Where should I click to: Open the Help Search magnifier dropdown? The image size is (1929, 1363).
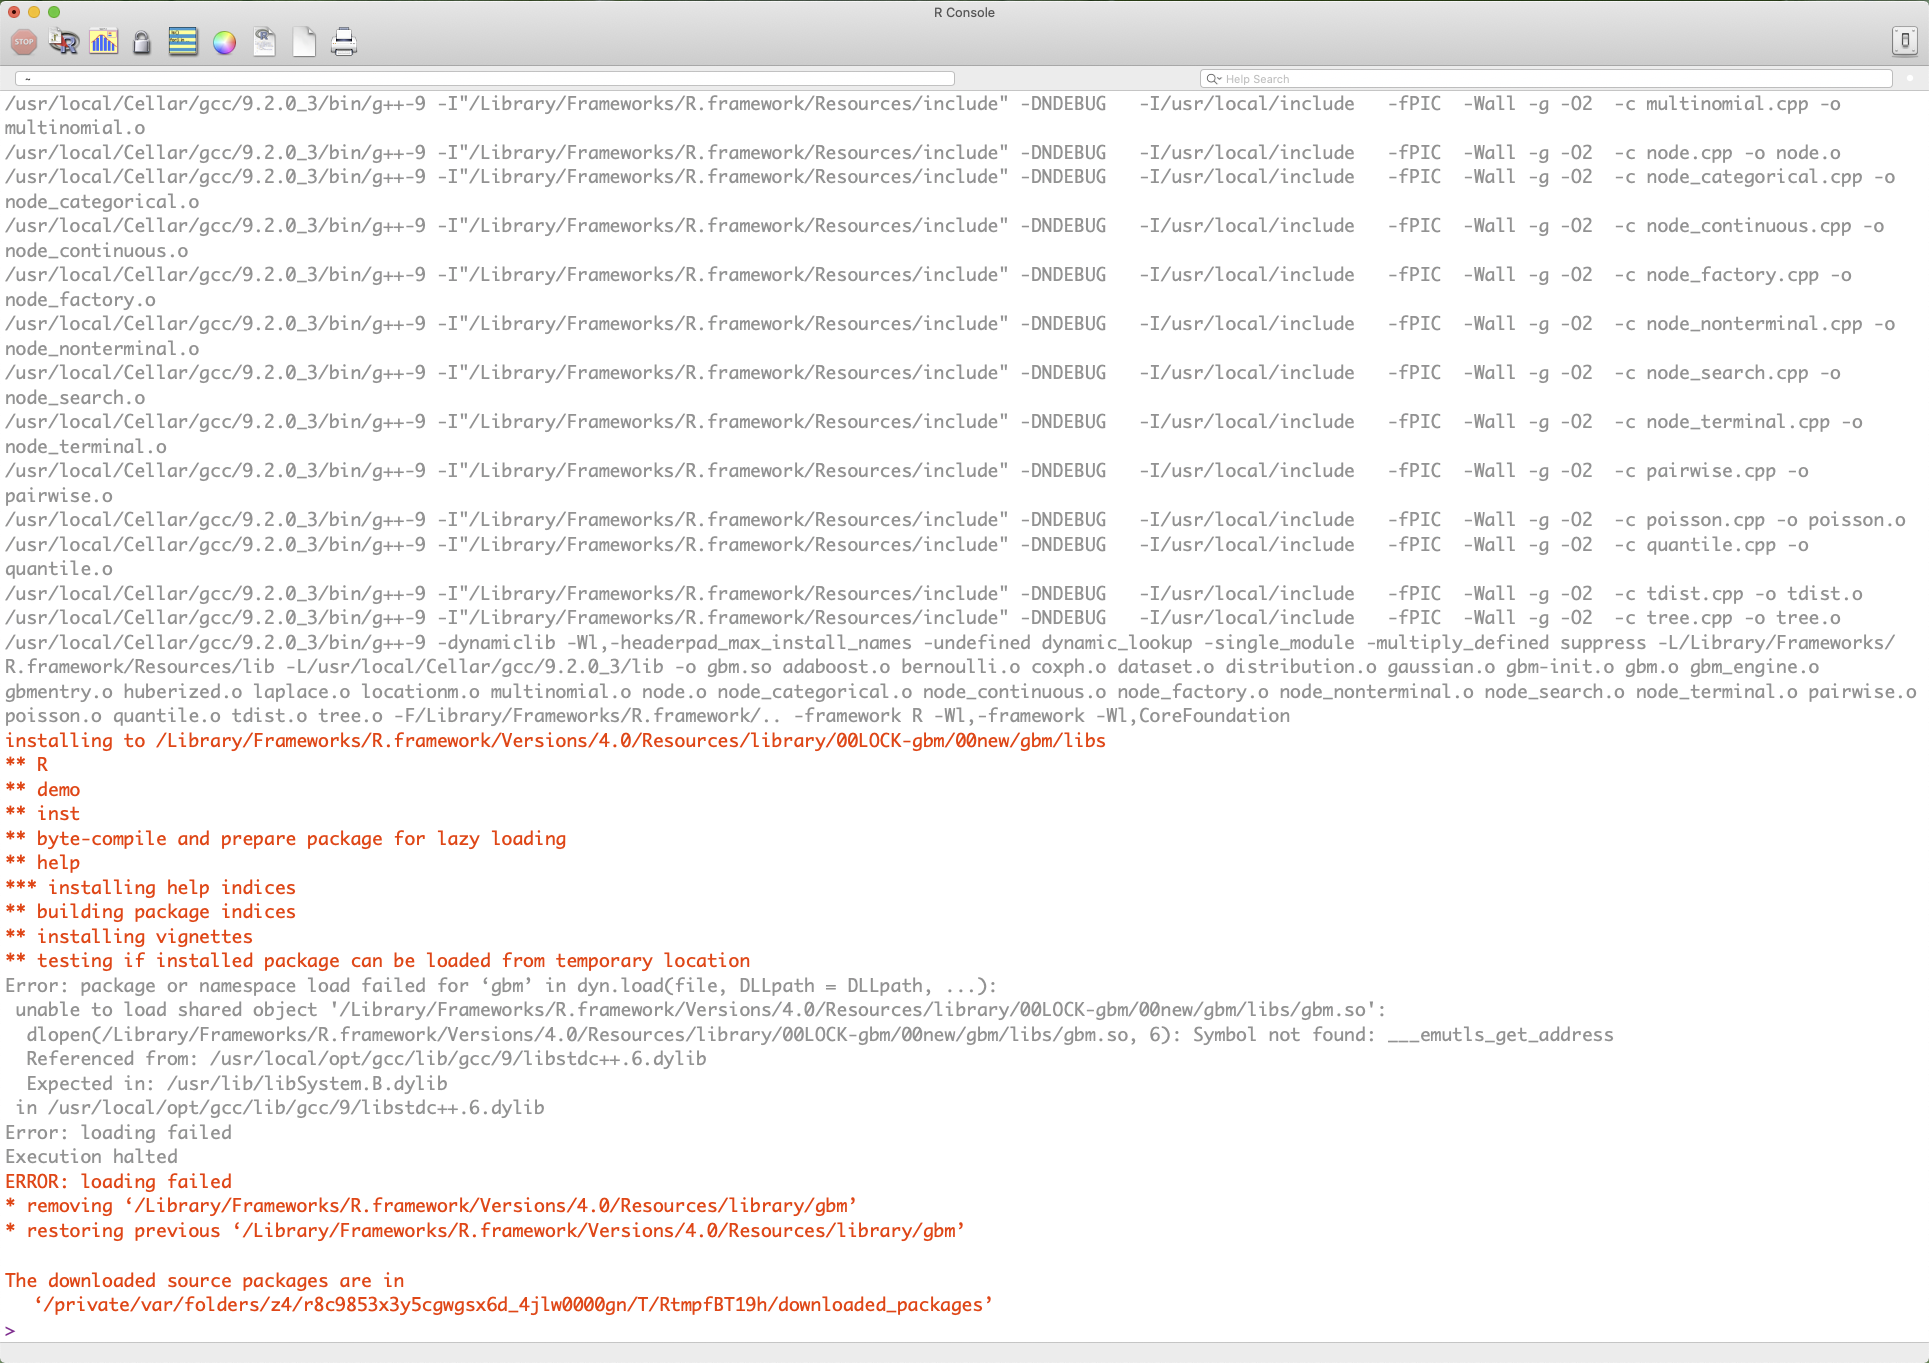[1215, 78]
